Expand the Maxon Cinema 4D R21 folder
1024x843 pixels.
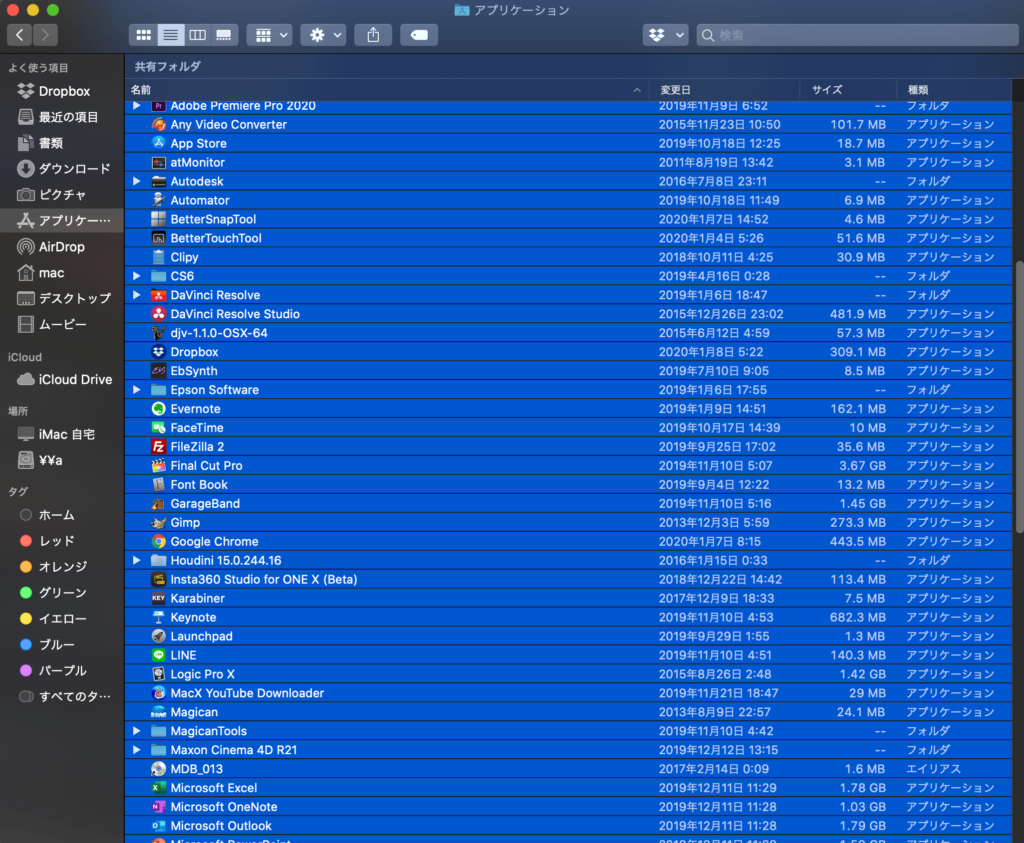pos(136,750)
